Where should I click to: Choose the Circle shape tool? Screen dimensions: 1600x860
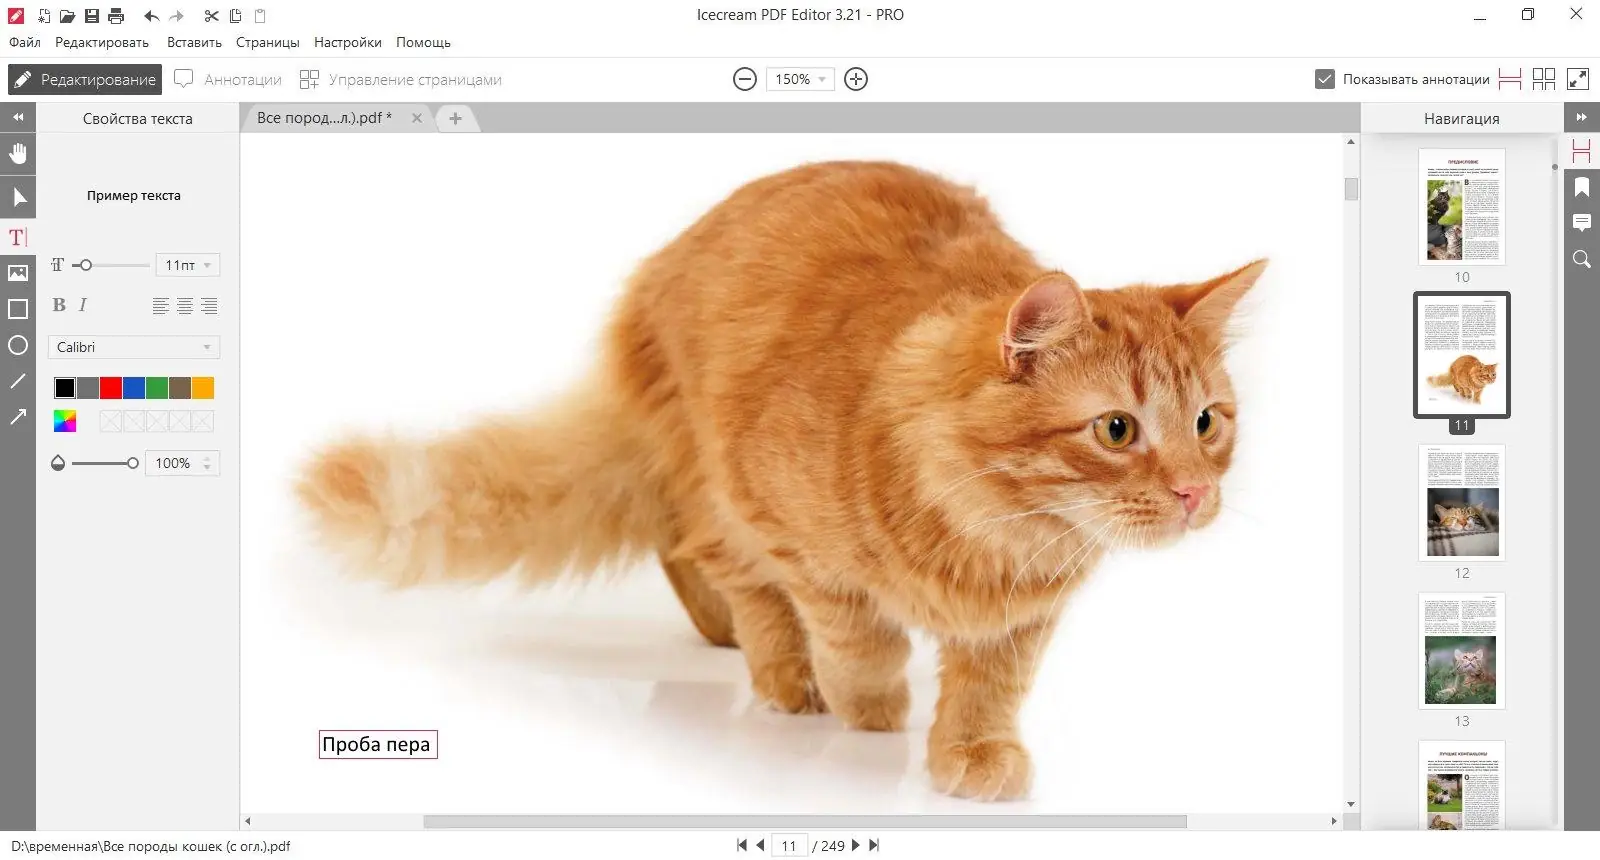[x=18, y=345]
